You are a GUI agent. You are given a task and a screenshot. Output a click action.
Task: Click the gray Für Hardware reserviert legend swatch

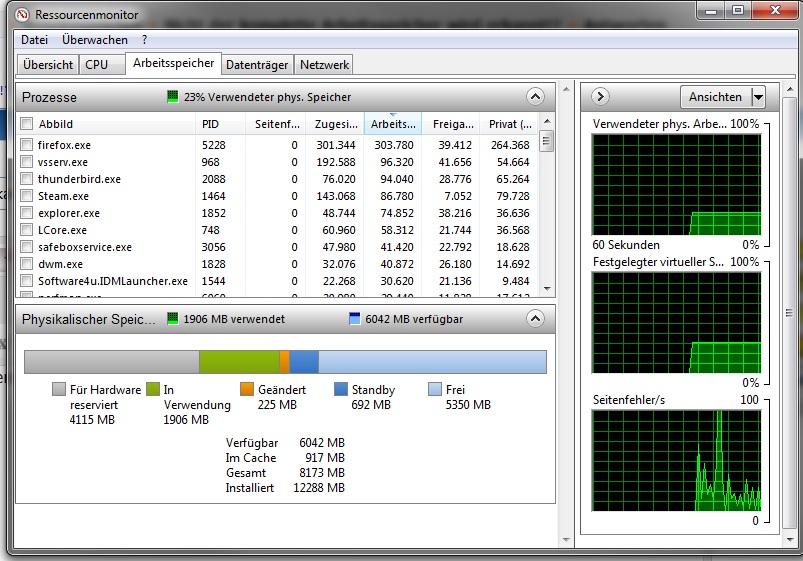pyautogui.click(x=59, y=389)
